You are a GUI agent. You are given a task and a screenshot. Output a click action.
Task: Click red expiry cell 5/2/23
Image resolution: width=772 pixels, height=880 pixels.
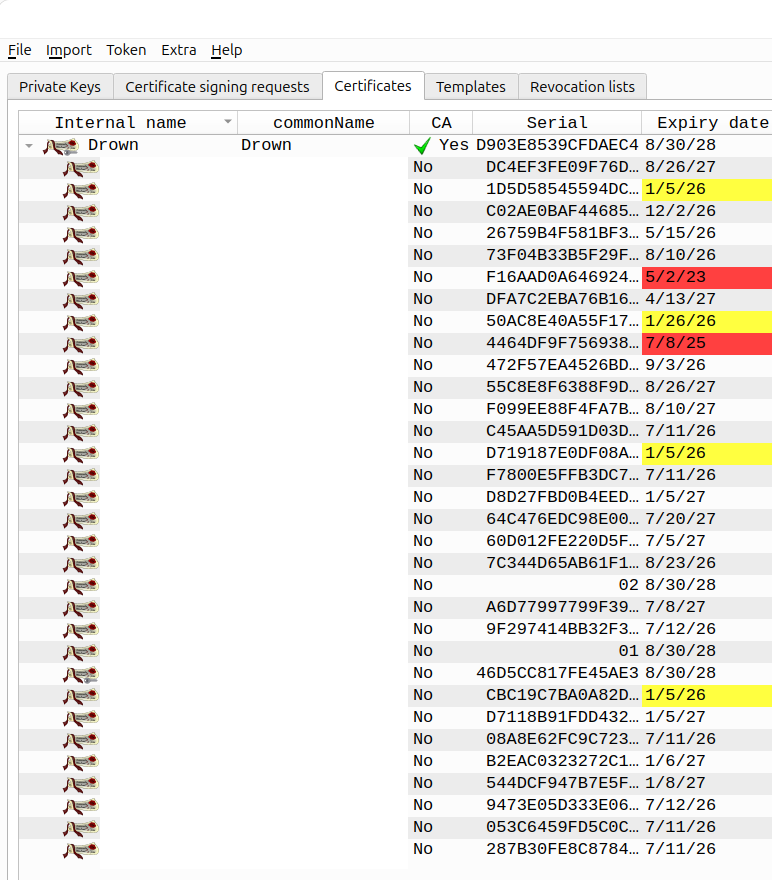pos(707,278)
